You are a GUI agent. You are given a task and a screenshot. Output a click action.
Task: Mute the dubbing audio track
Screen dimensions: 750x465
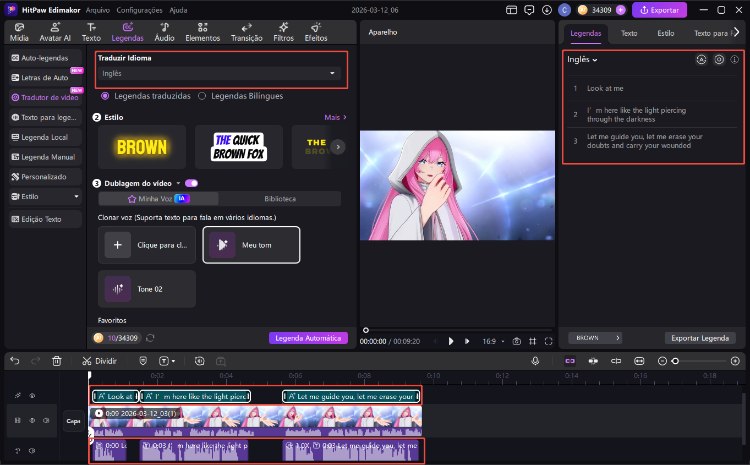(32, 451)
